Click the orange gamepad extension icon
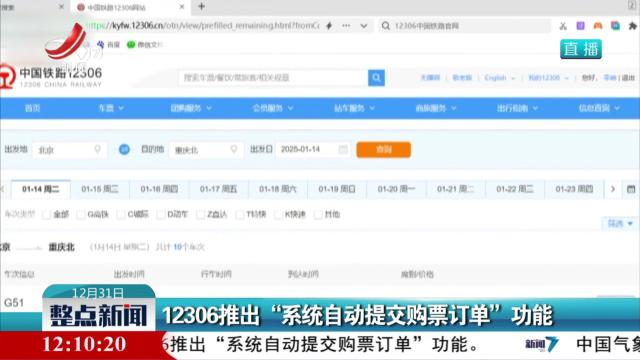 pos(598,26)
